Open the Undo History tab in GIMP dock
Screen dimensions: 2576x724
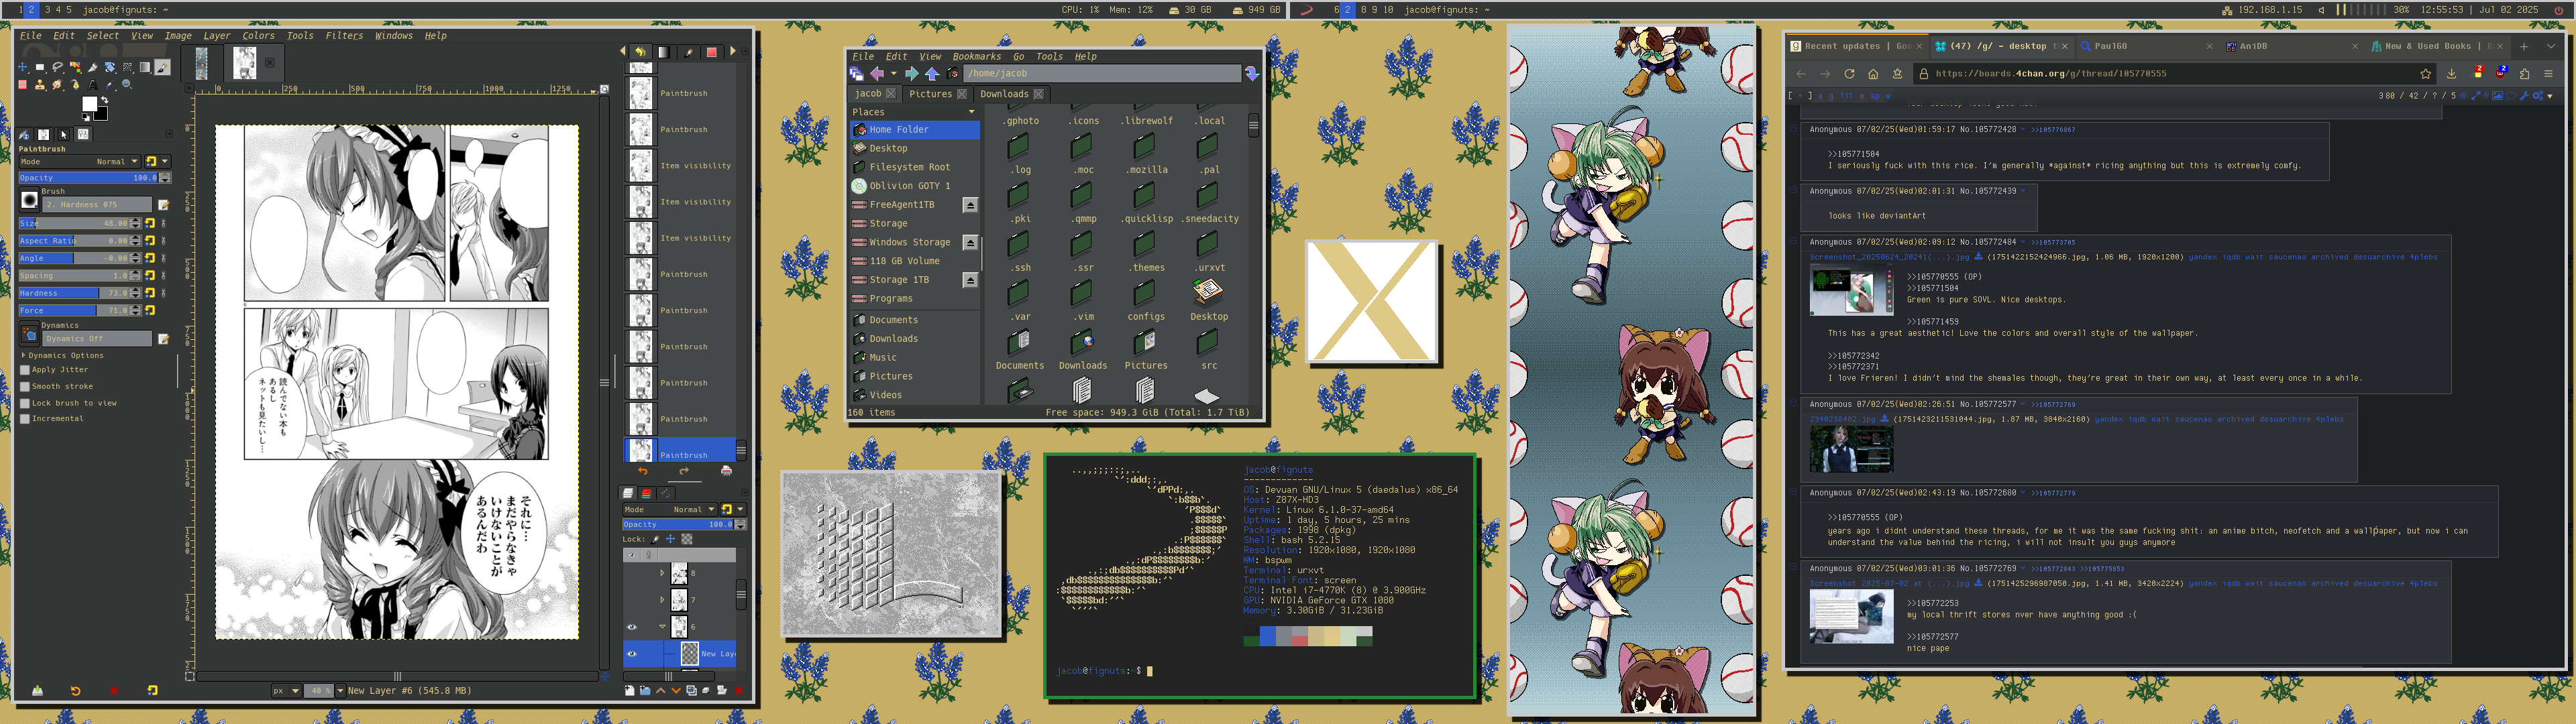(640, 52)
